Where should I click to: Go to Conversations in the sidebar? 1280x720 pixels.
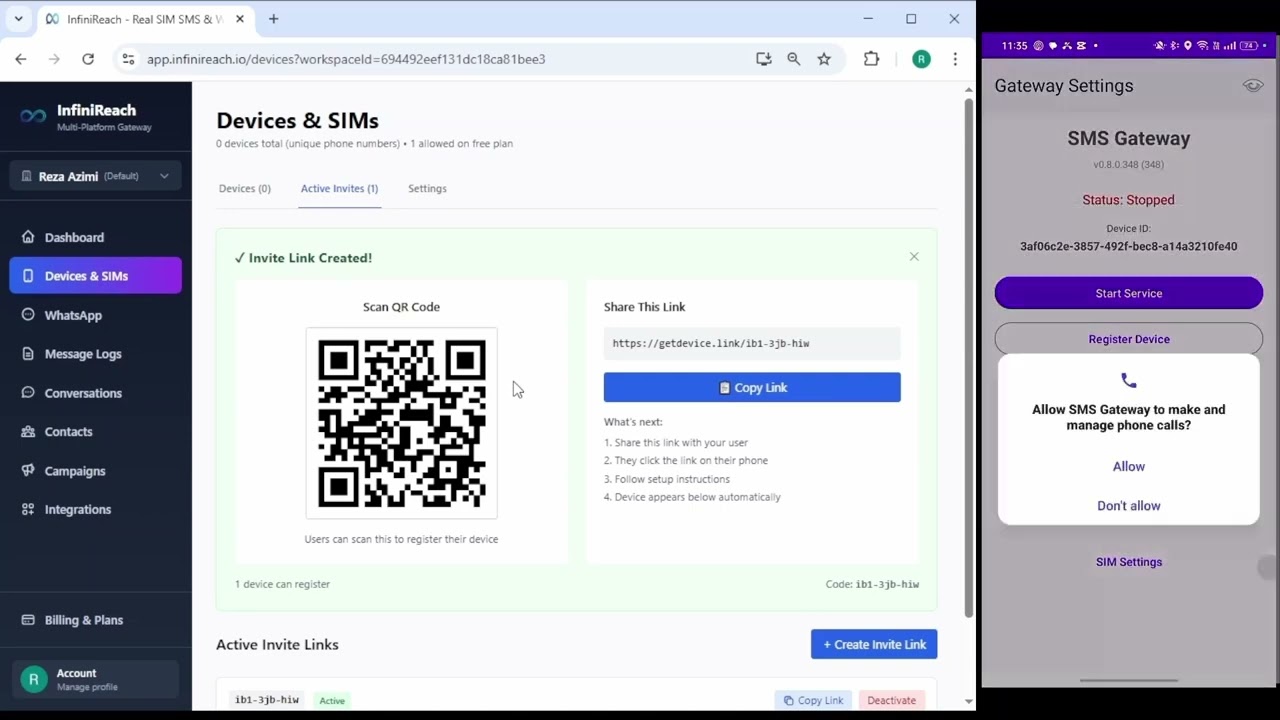pyautogui.click(x=96, y=393)
